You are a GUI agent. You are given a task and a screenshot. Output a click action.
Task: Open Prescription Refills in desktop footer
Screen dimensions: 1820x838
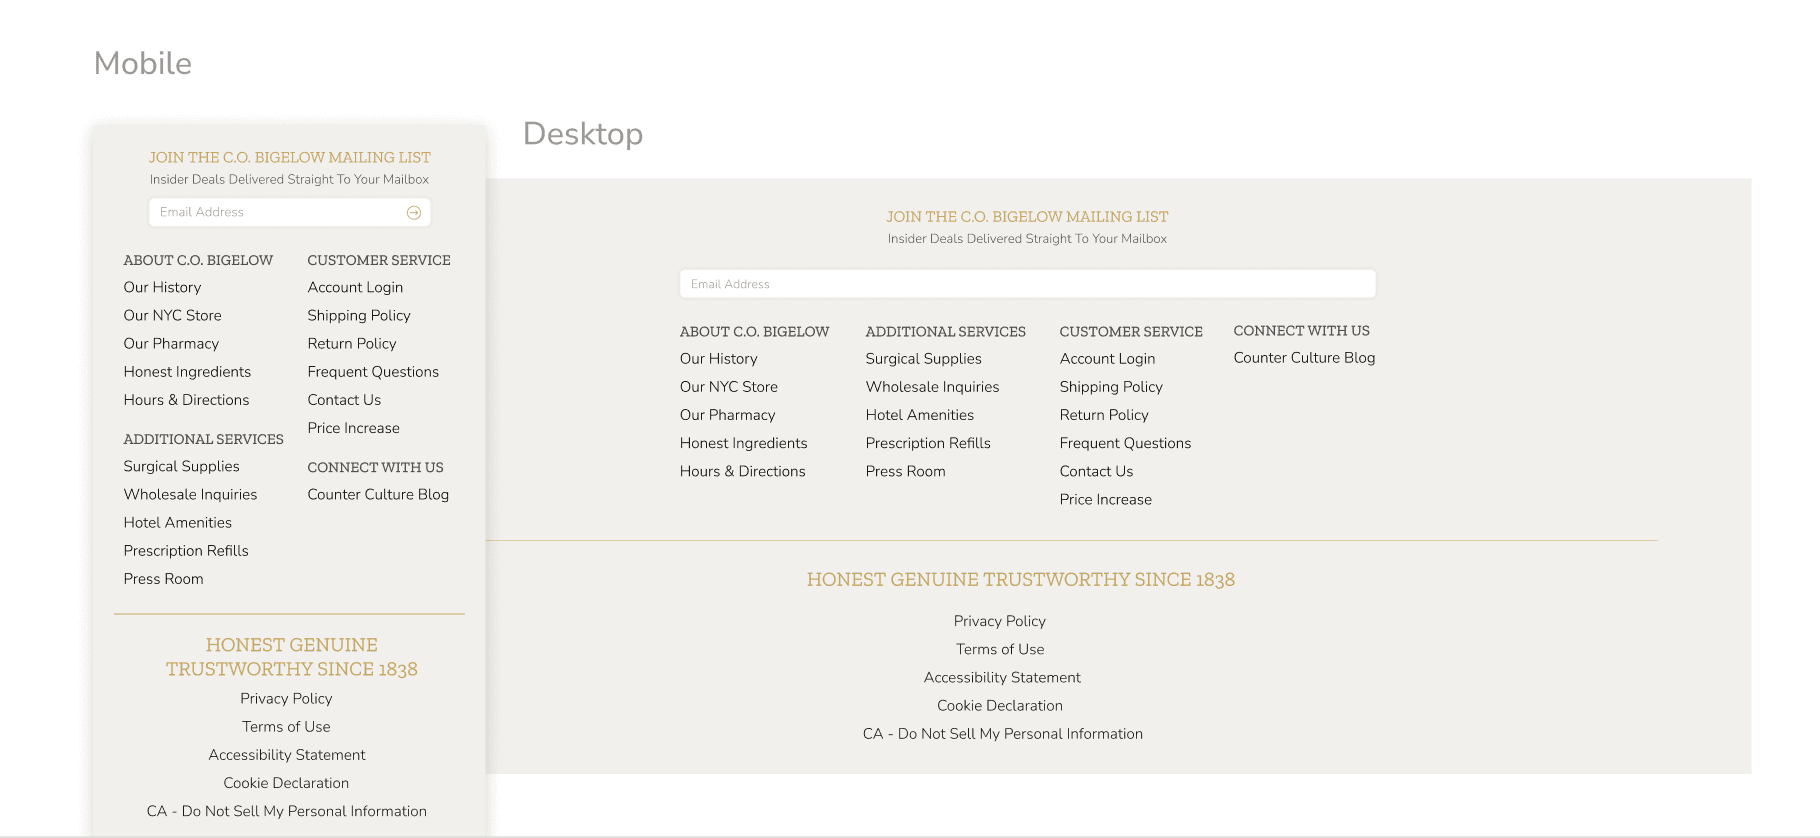tap(928, 442)
